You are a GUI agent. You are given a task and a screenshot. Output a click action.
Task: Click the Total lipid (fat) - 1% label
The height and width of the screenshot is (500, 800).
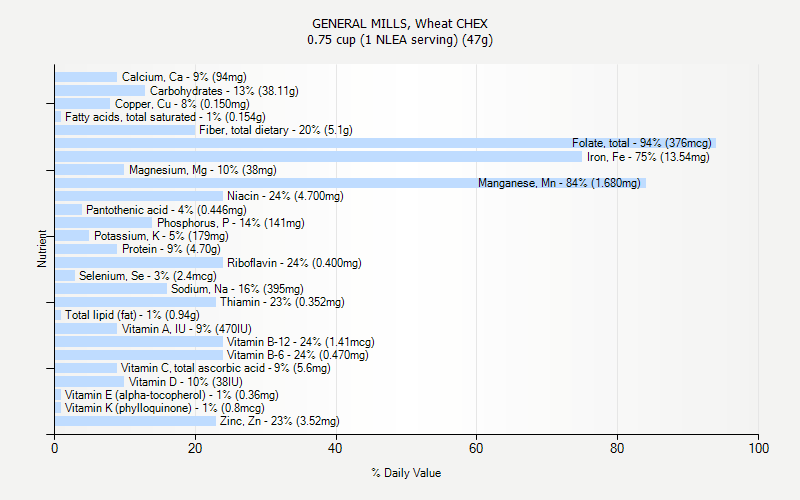tap(132, 315)
